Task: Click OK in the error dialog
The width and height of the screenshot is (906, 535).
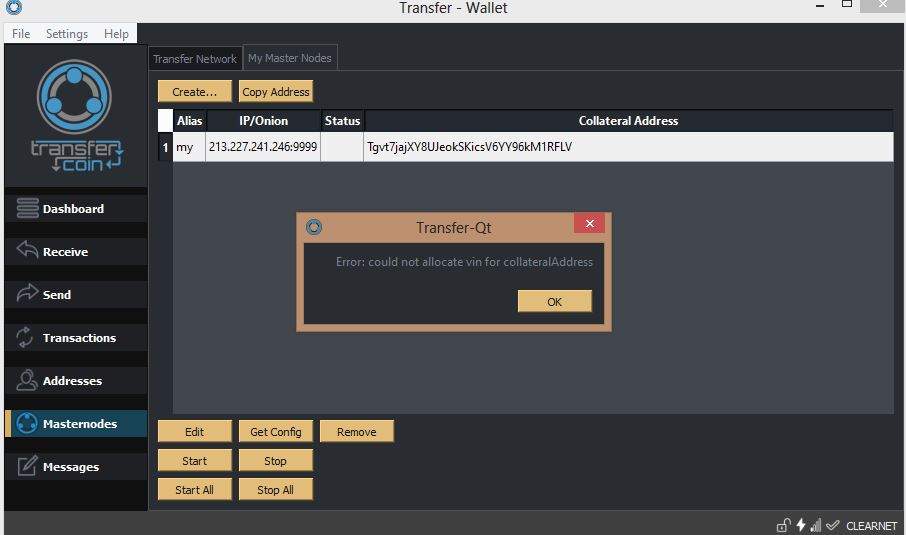Action: (x=555, y=302)
